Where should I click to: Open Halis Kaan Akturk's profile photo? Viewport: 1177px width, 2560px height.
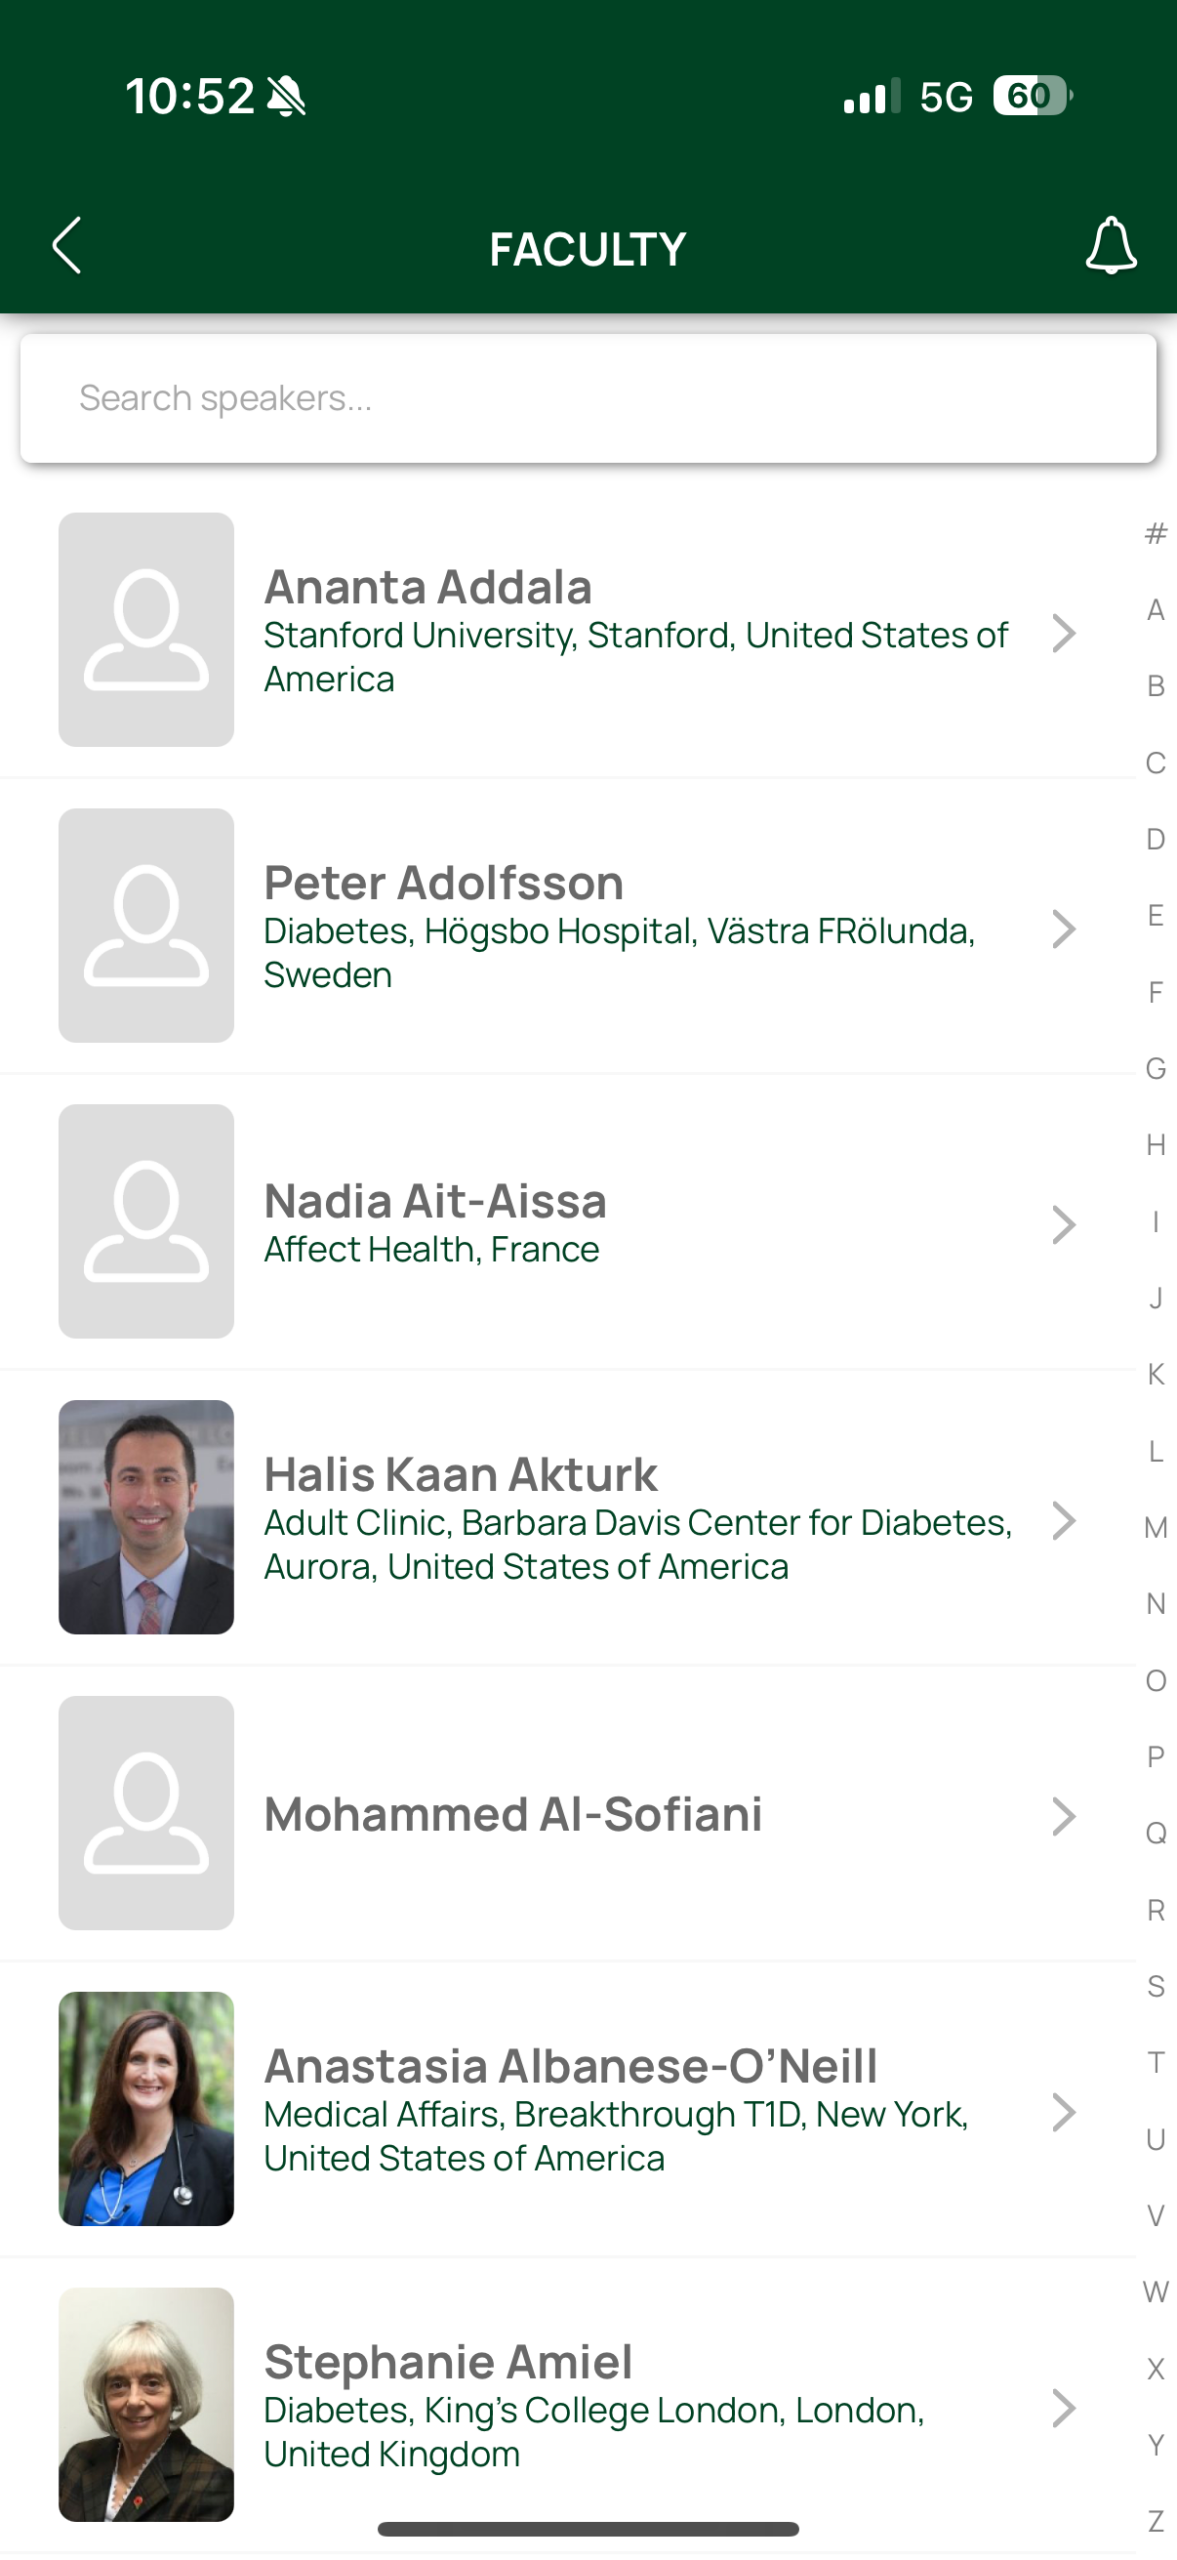(x=146, y=1516)
